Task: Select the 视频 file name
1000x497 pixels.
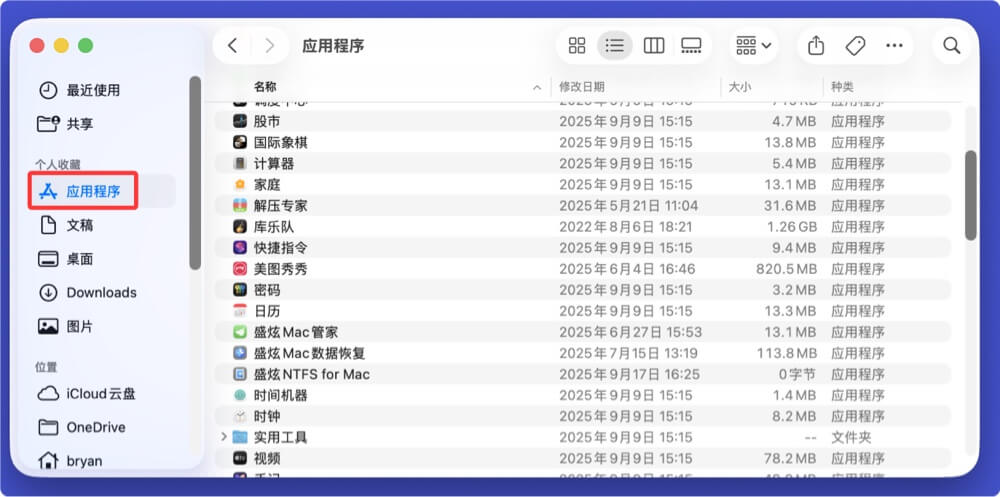Action: click(267, 458)
